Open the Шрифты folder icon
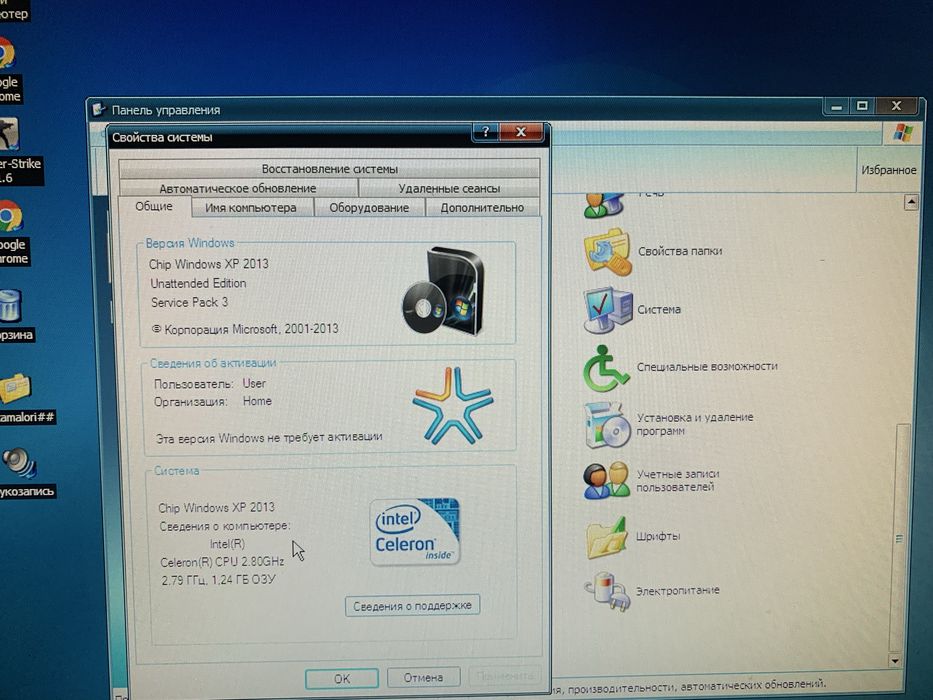This screenshot has height=700, width=933. (x=606, y=538)
